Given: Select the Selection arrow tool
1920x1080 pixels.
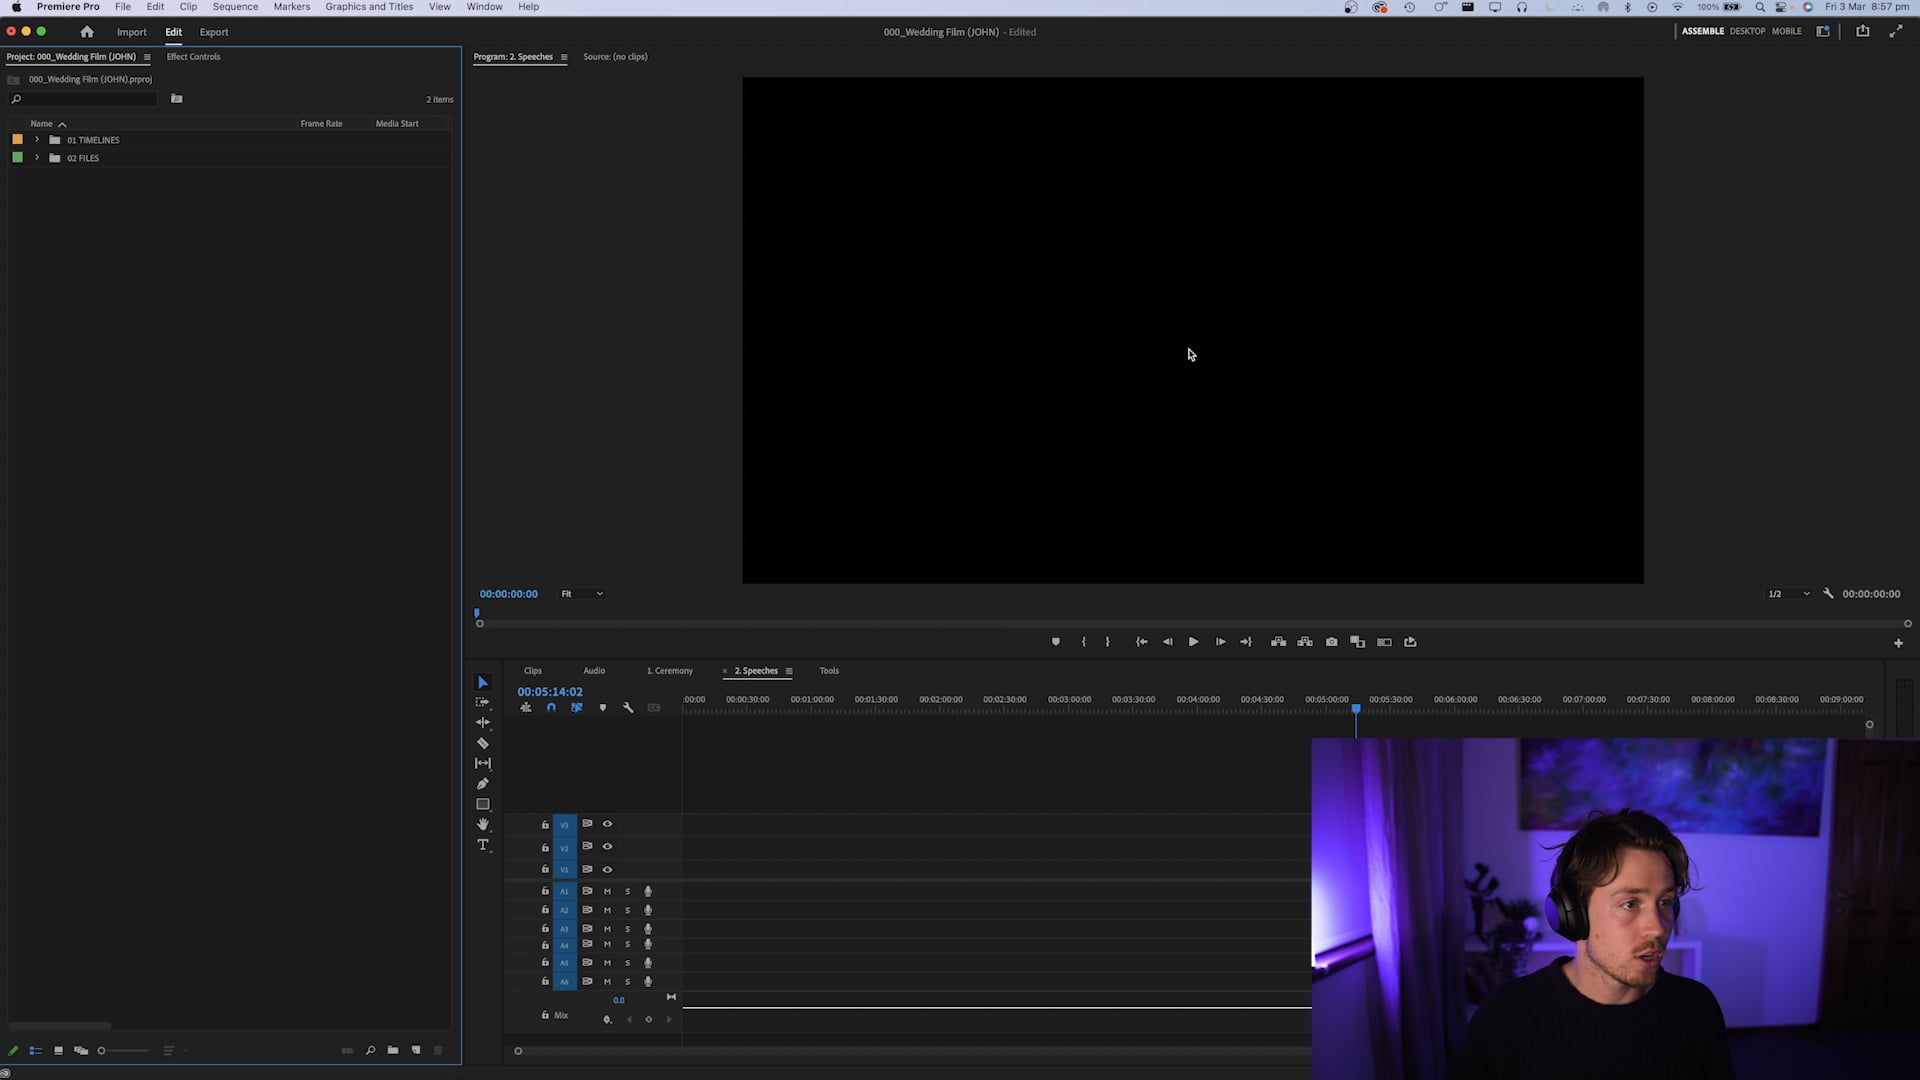Looking at the screenshot, I should click(483, 682).
